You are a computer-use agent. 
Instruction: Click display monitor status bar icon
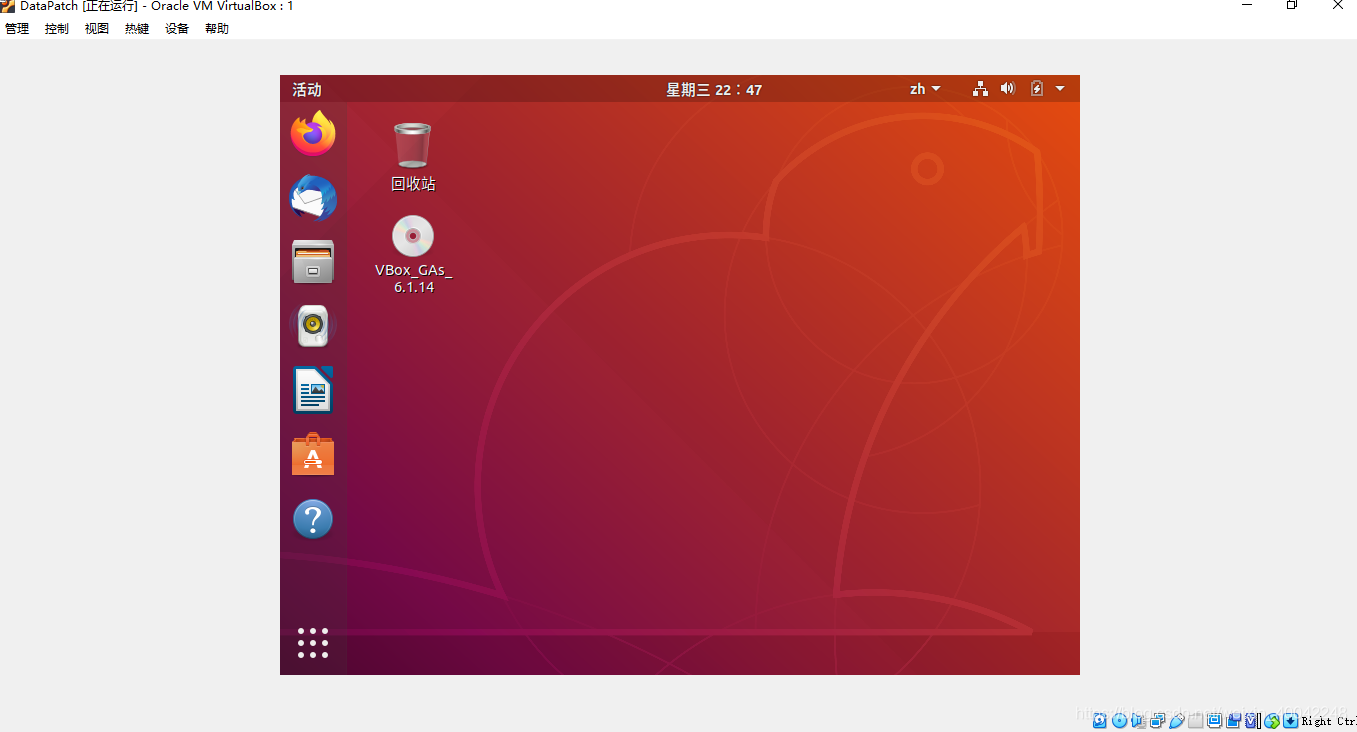point(1214,720)
